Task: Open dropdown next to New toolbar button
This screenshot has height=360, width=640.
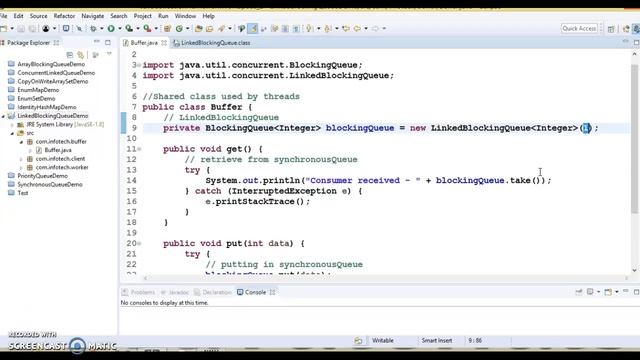Action: [x=12, y=29]
